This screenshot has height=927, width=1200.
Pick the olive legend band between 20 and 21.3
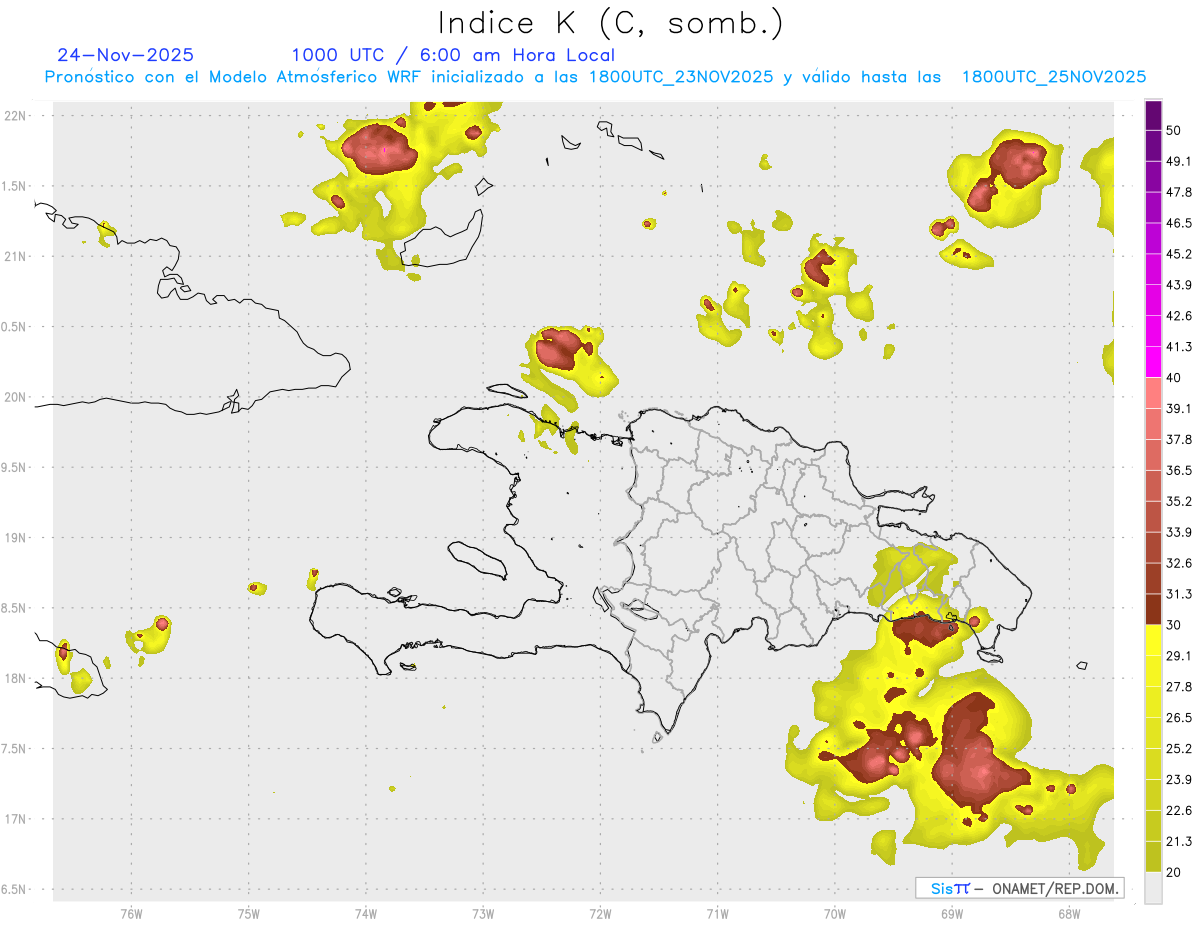(x=1153, y=856)
